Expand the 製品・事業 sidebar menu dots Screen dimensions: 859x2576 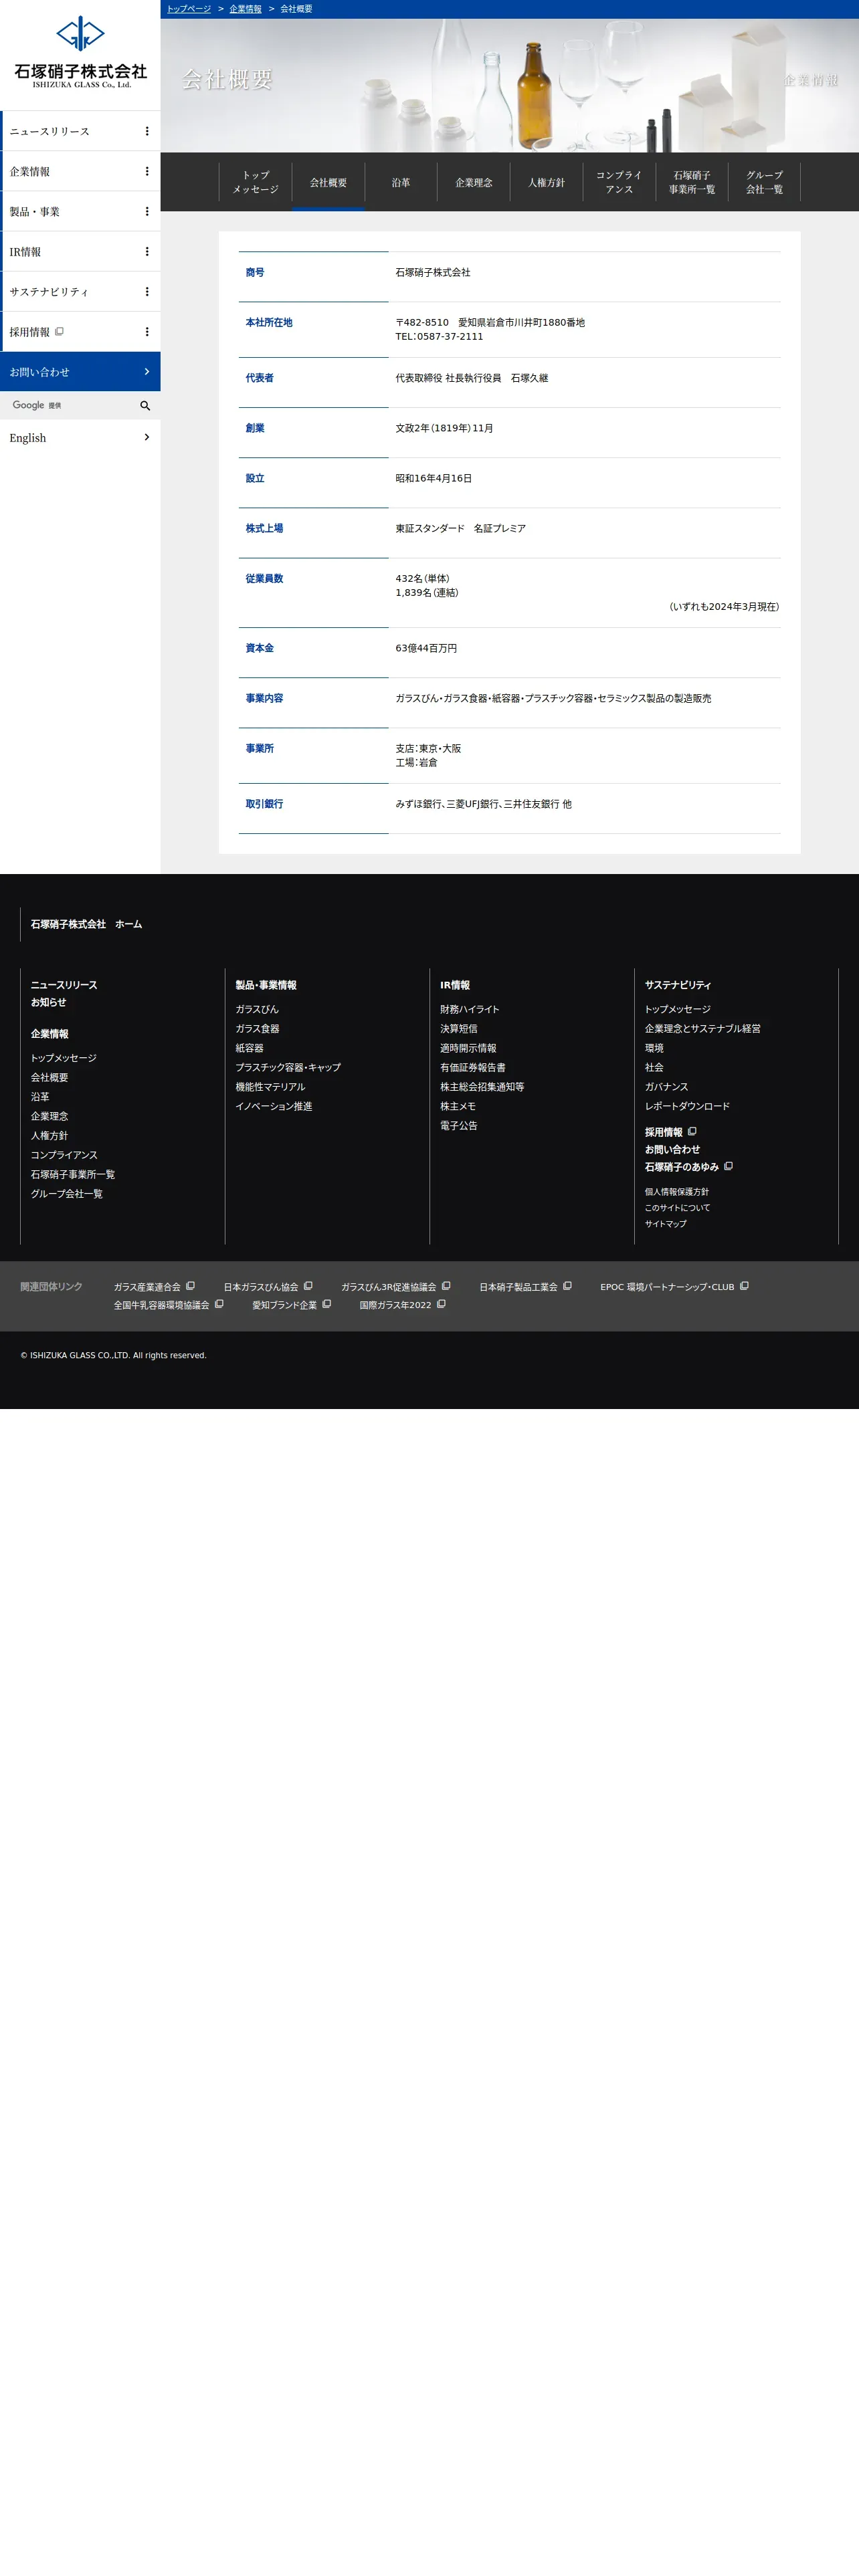pyautogui.click(x=147, y=211)
